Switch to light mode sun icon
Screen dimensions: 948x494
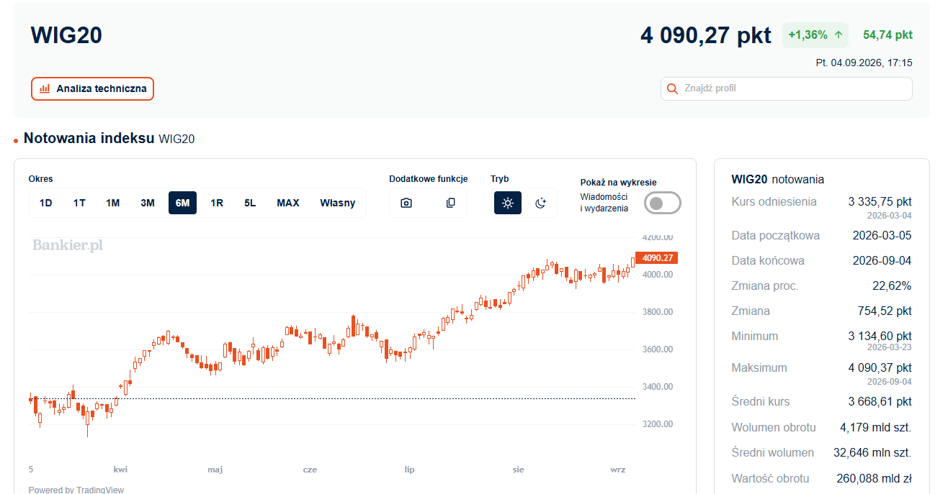point(507,203)
